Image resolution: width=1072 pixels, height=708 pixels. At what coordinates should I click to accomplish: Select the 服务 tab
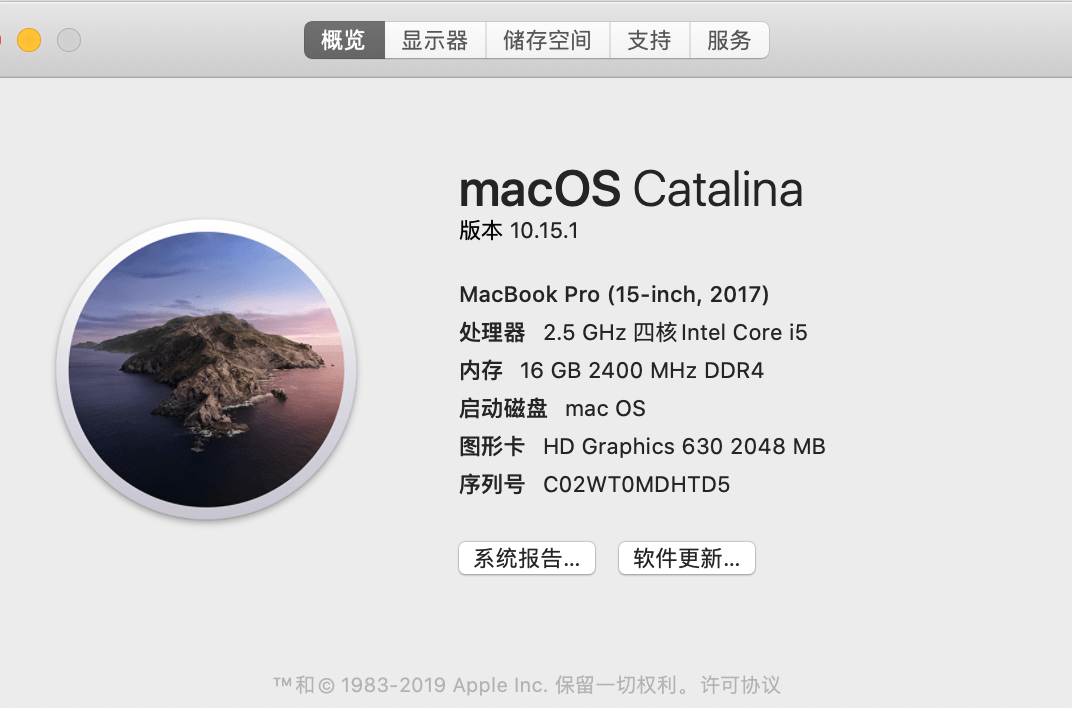[729, 40]
